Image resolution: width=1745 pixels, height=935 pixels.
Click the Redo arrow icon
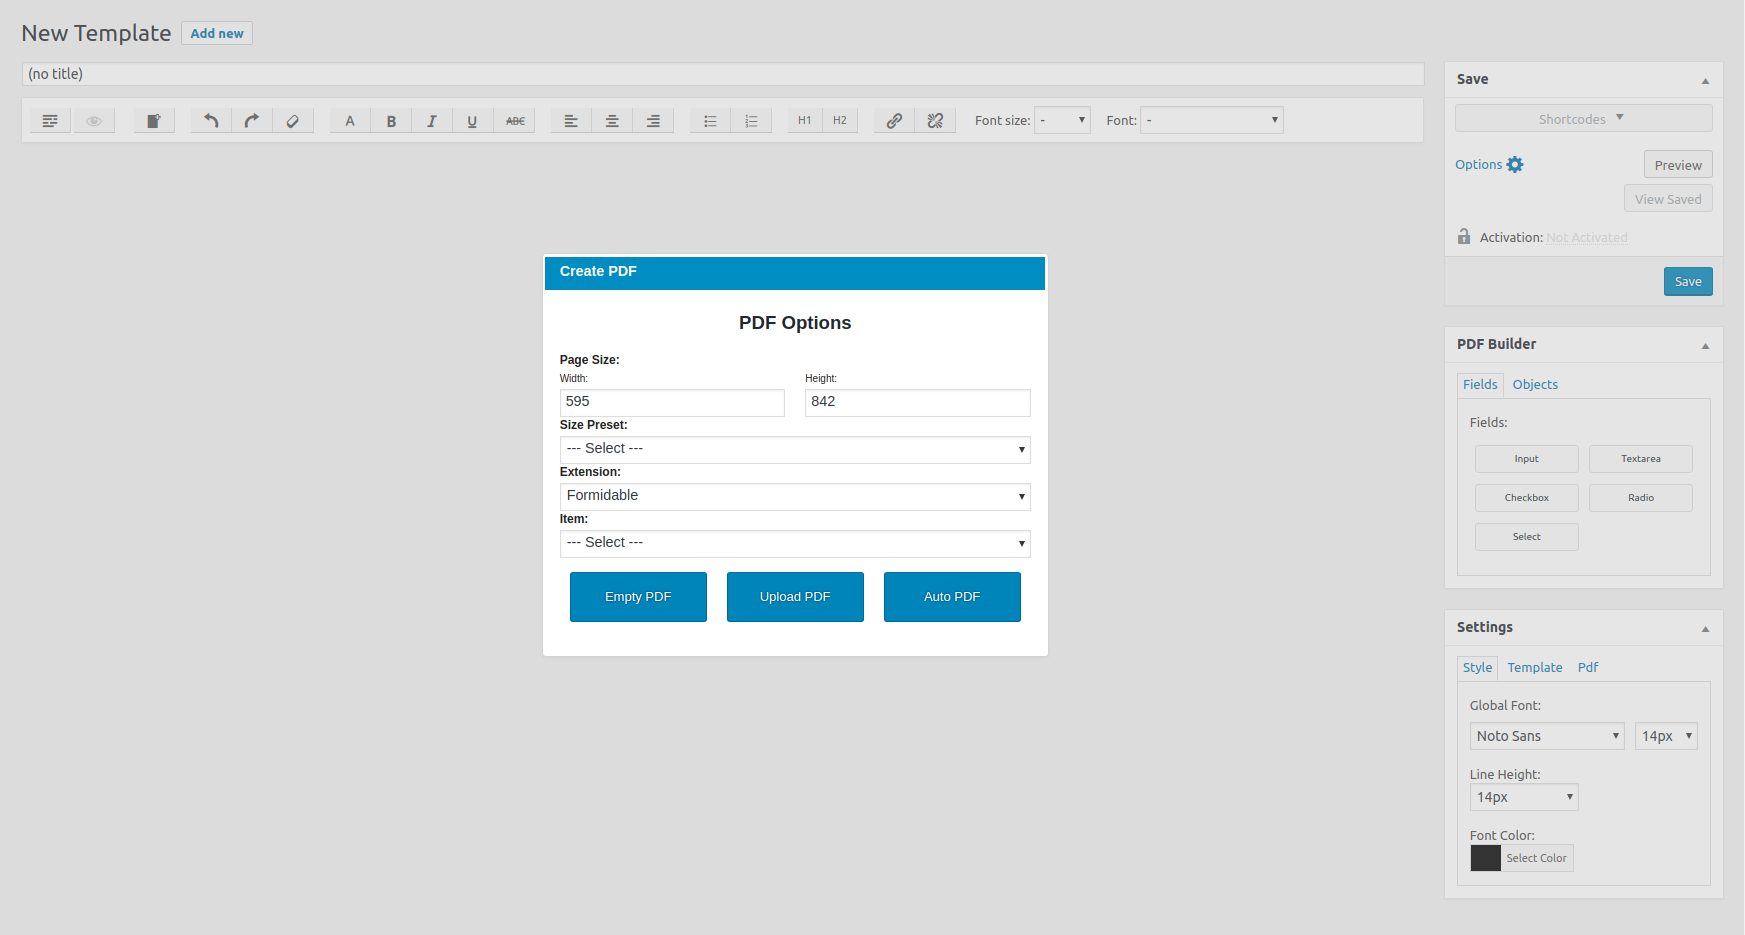coord(251,120)
